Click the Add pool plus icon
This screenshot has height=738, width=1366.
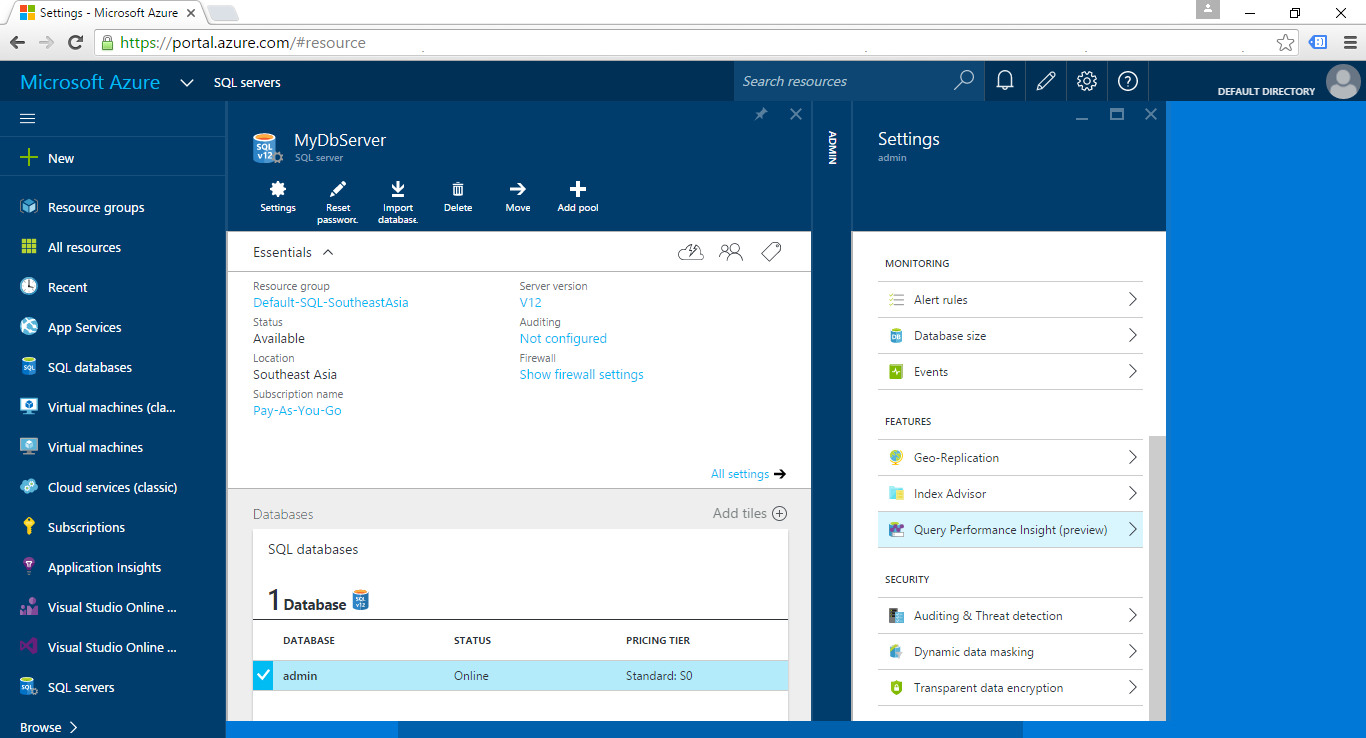578,189
